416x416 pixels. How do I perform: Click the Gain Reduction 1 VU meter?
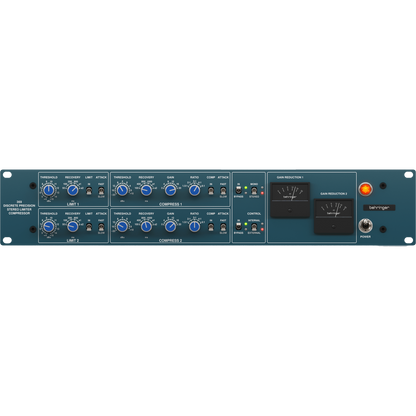point(290,200)
